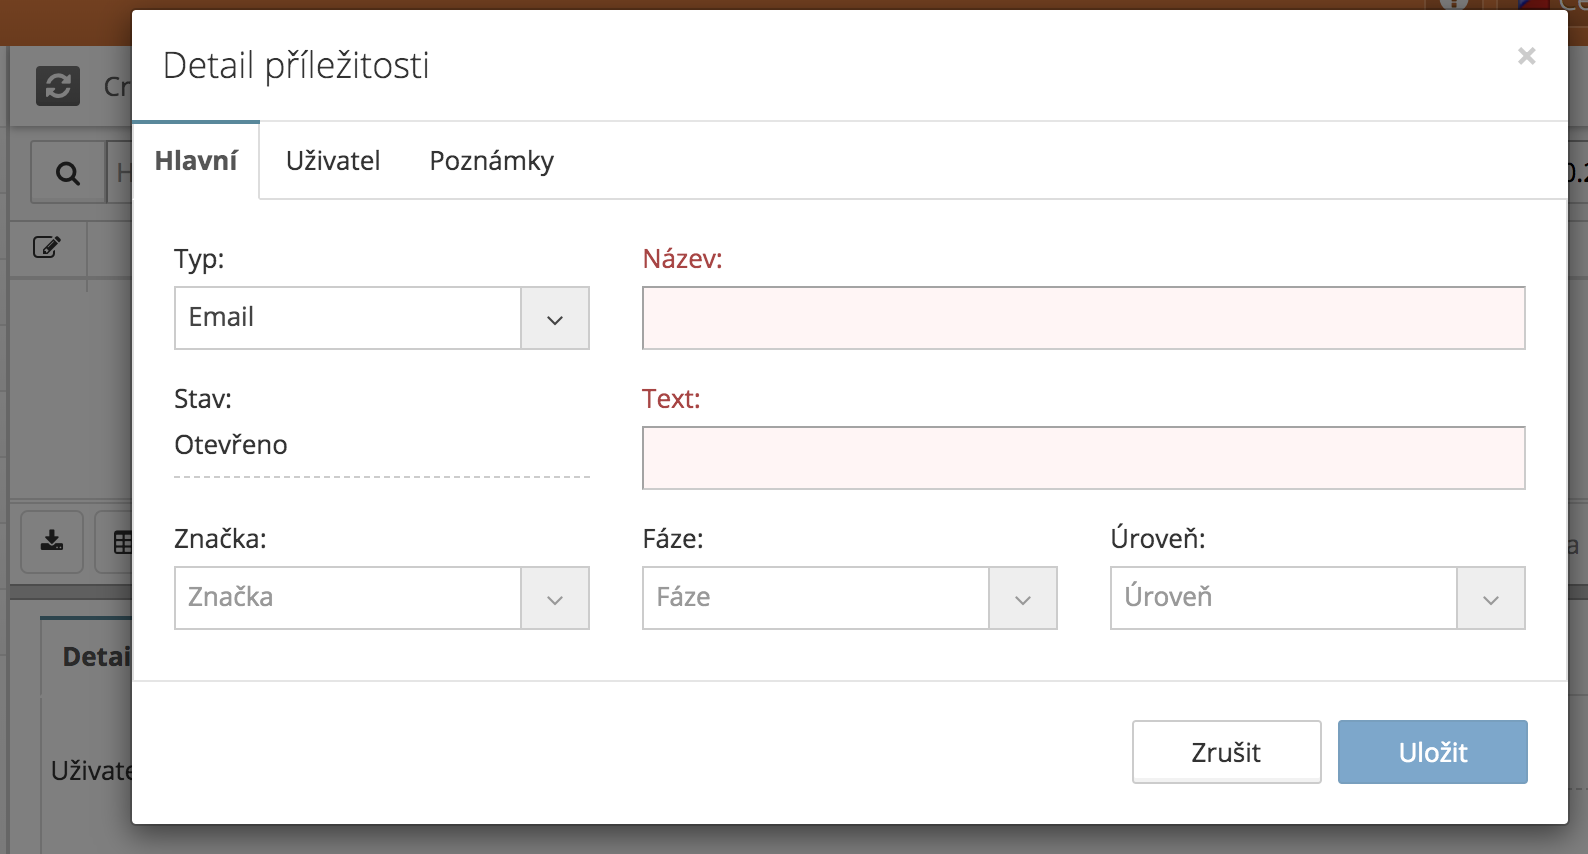Click the Zrušit button

(x=1227, y=752)
